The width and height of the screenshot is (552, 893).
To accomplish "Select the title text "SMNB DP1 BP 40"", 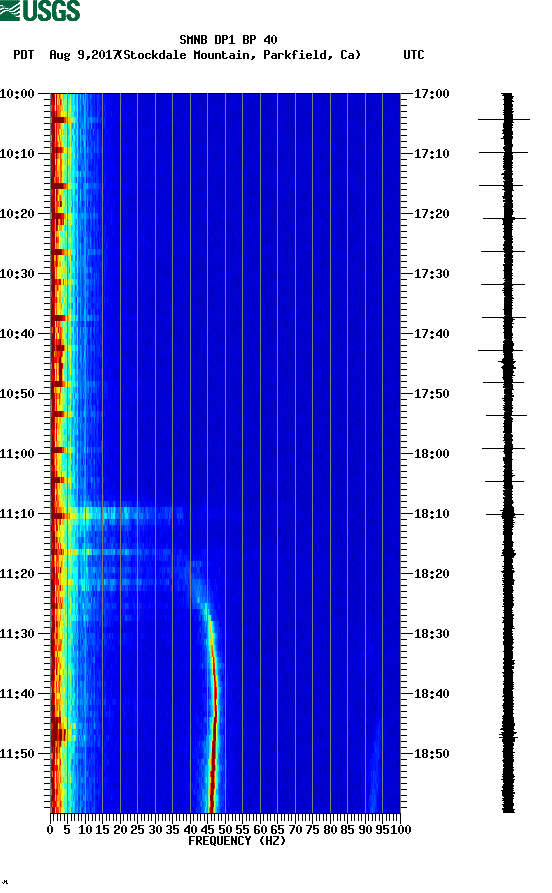I will pos(228,40).
